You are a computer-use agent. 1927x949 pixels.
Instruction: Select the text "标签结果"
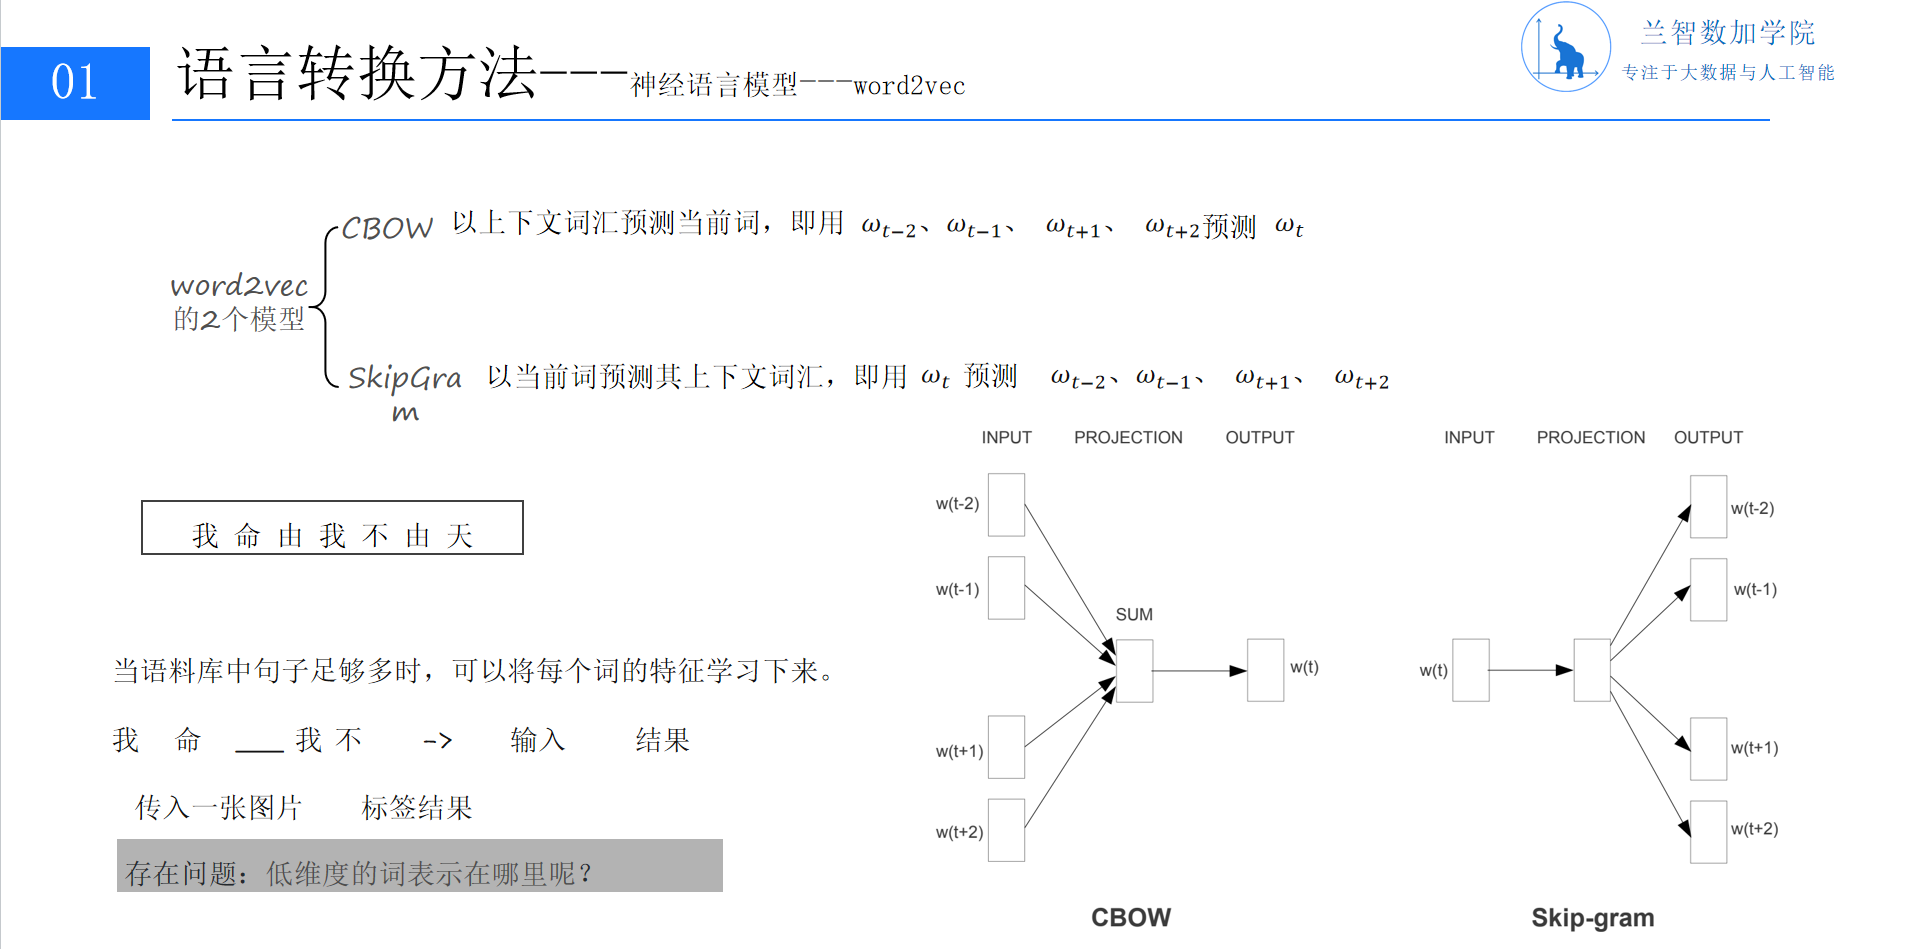pos(417,807)
